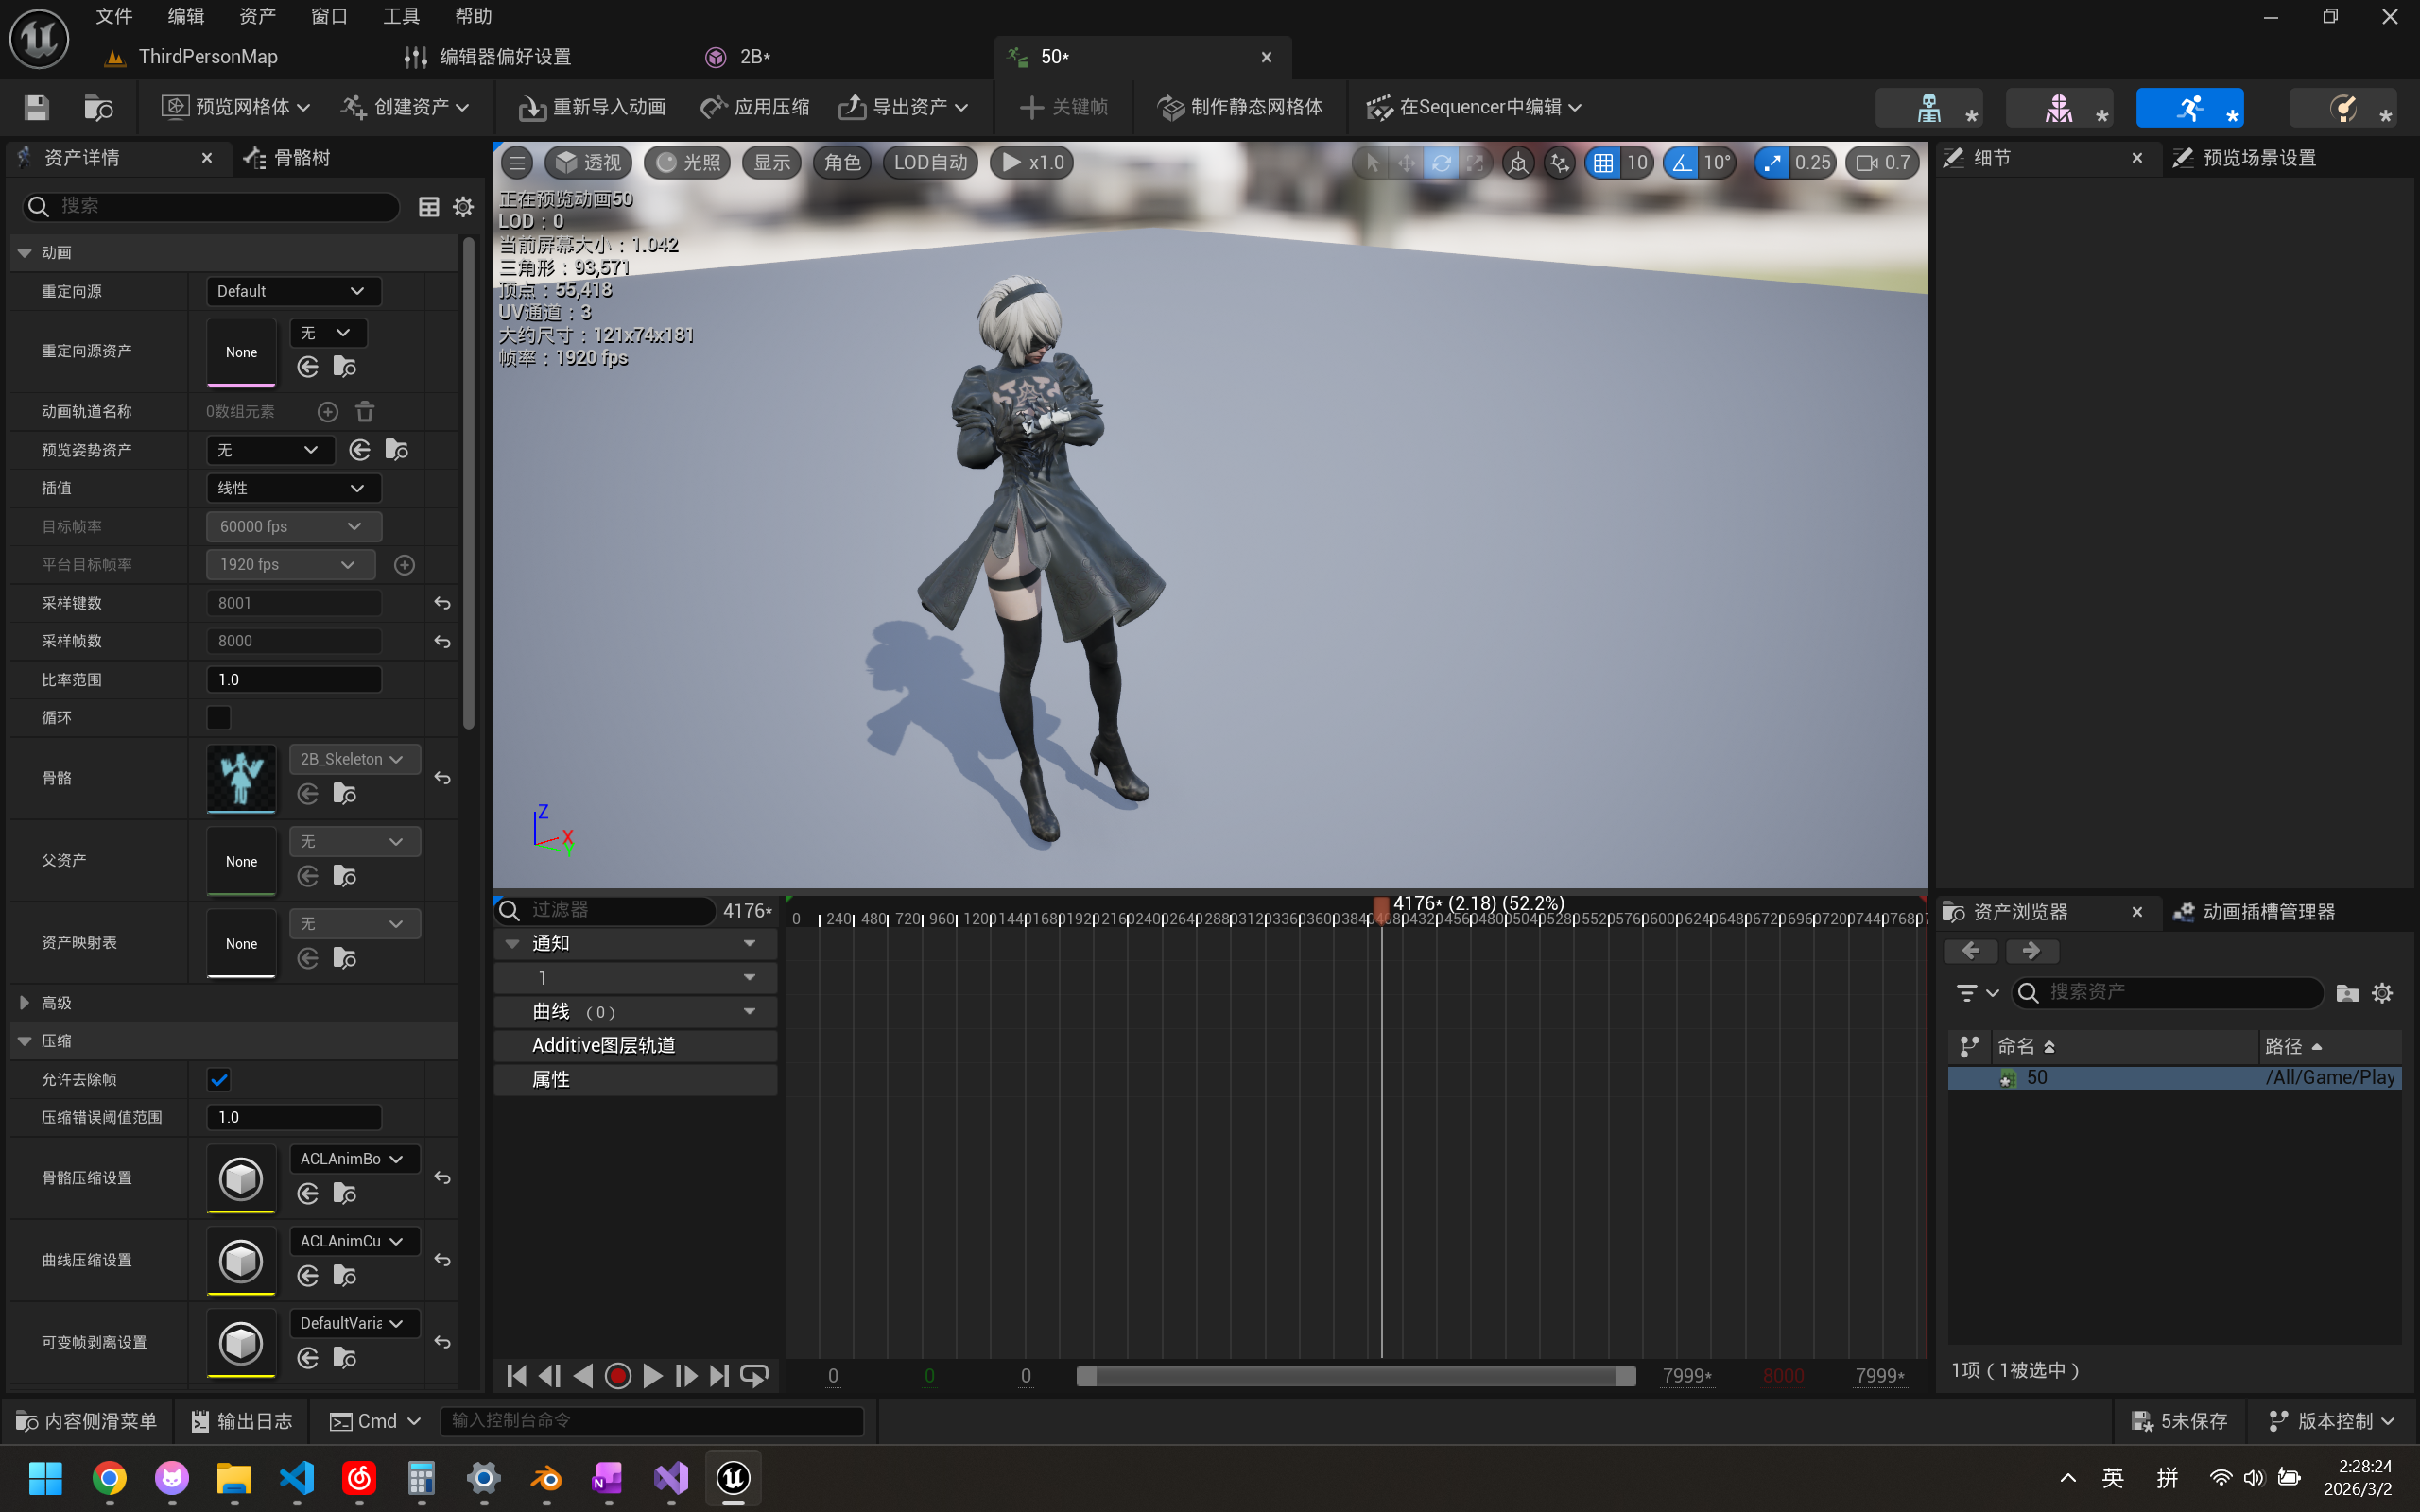Open the 工具 menu
Viewport: 2420px width, 1512px height.
[x=400, y=16]
